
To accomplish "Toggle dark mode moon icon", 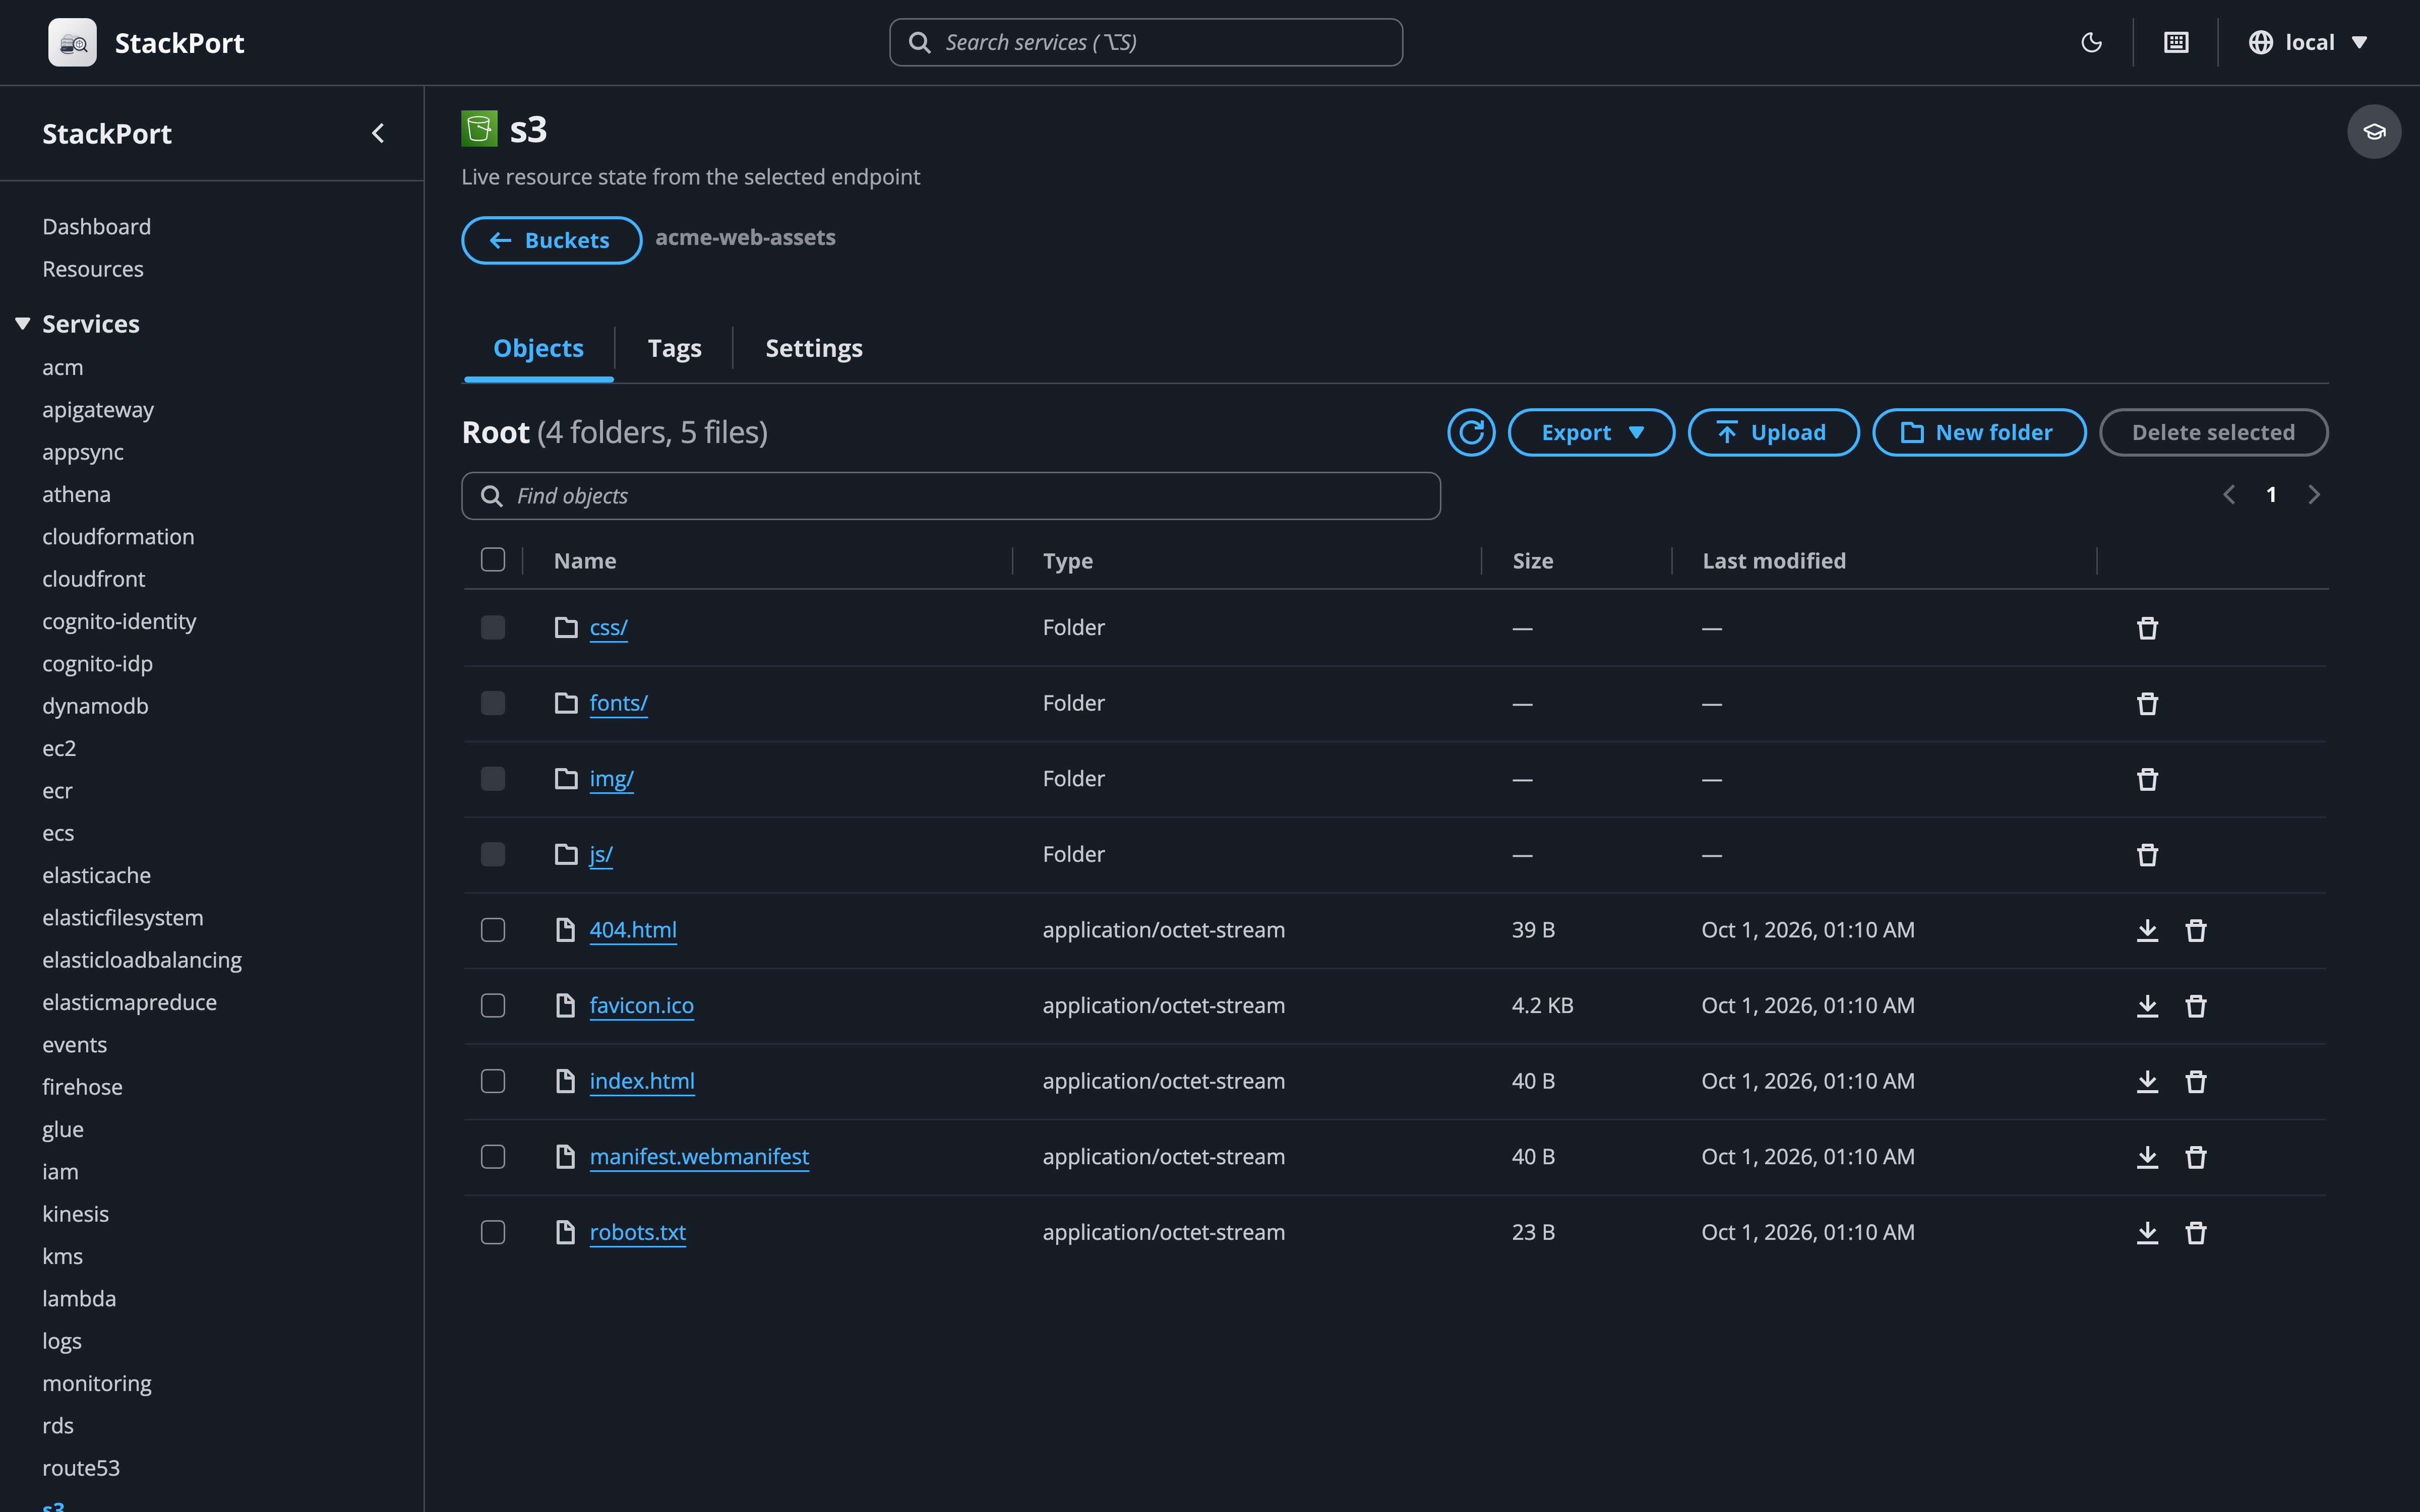I will click(x=2091, y=42).
